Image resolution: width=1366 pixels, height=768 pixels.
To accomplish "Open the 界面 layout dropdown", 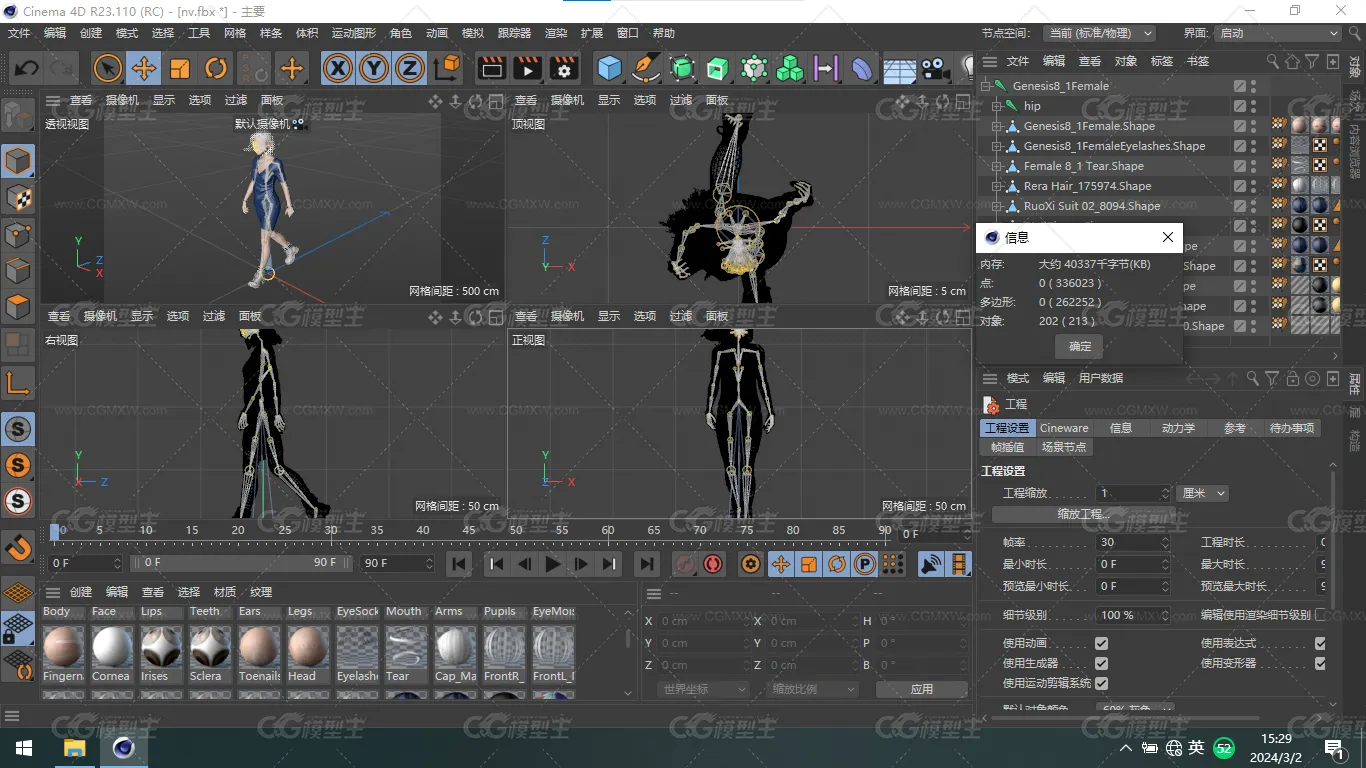I will [x=1277, y=33].
